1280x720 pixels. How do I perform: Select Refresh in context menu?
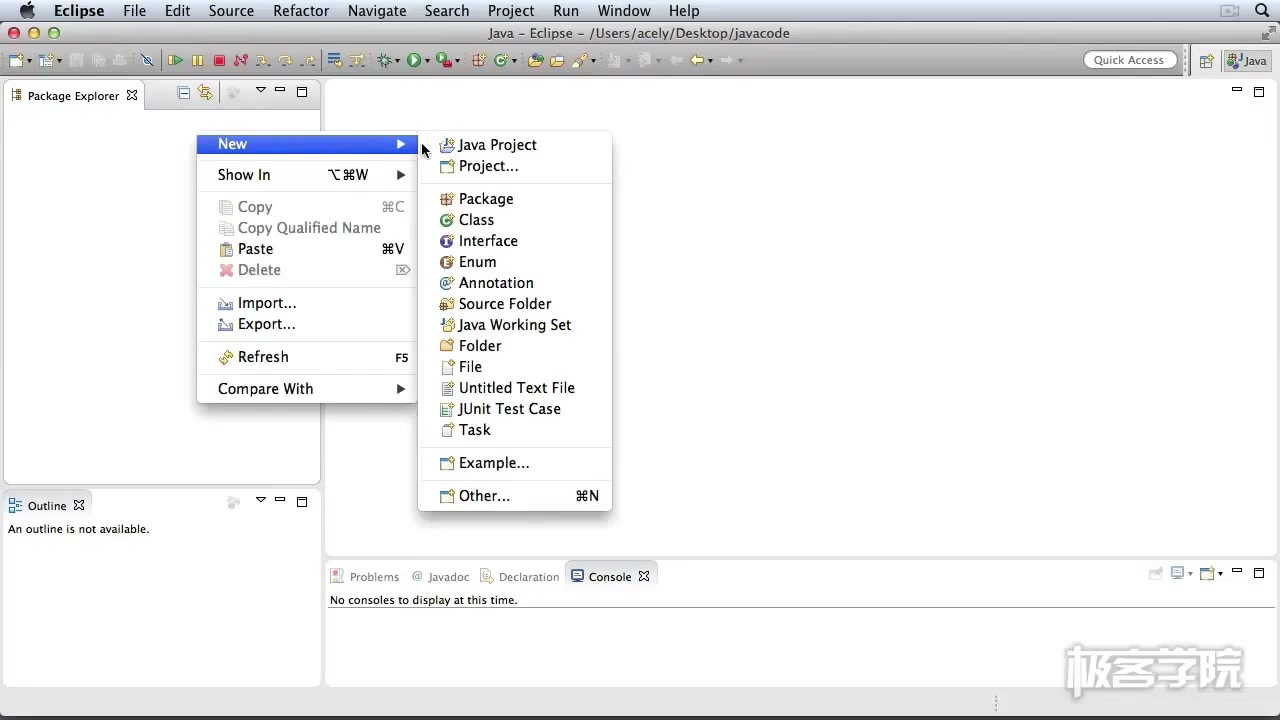[x=306, y=356]
